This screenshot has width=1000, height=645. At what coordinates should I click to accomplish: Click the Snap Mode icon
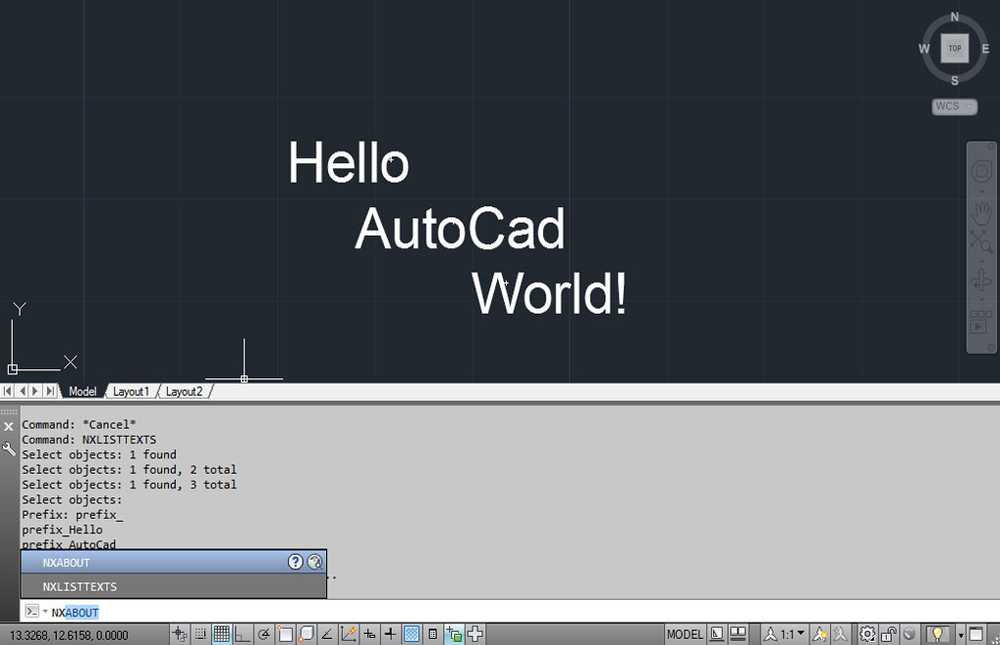tap(199, 633)
